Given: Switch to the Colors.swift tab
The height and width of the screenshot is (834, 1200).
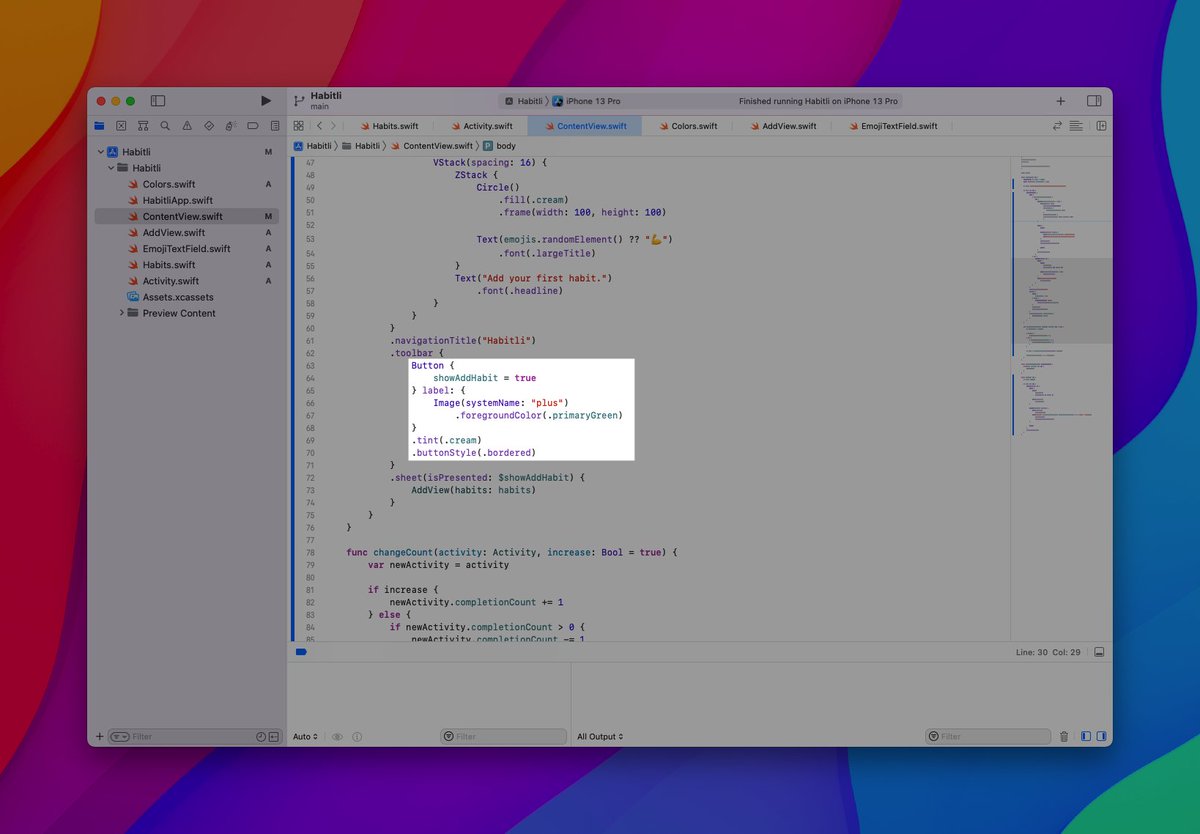Looking at the screenshot, I should click(694, 126).
